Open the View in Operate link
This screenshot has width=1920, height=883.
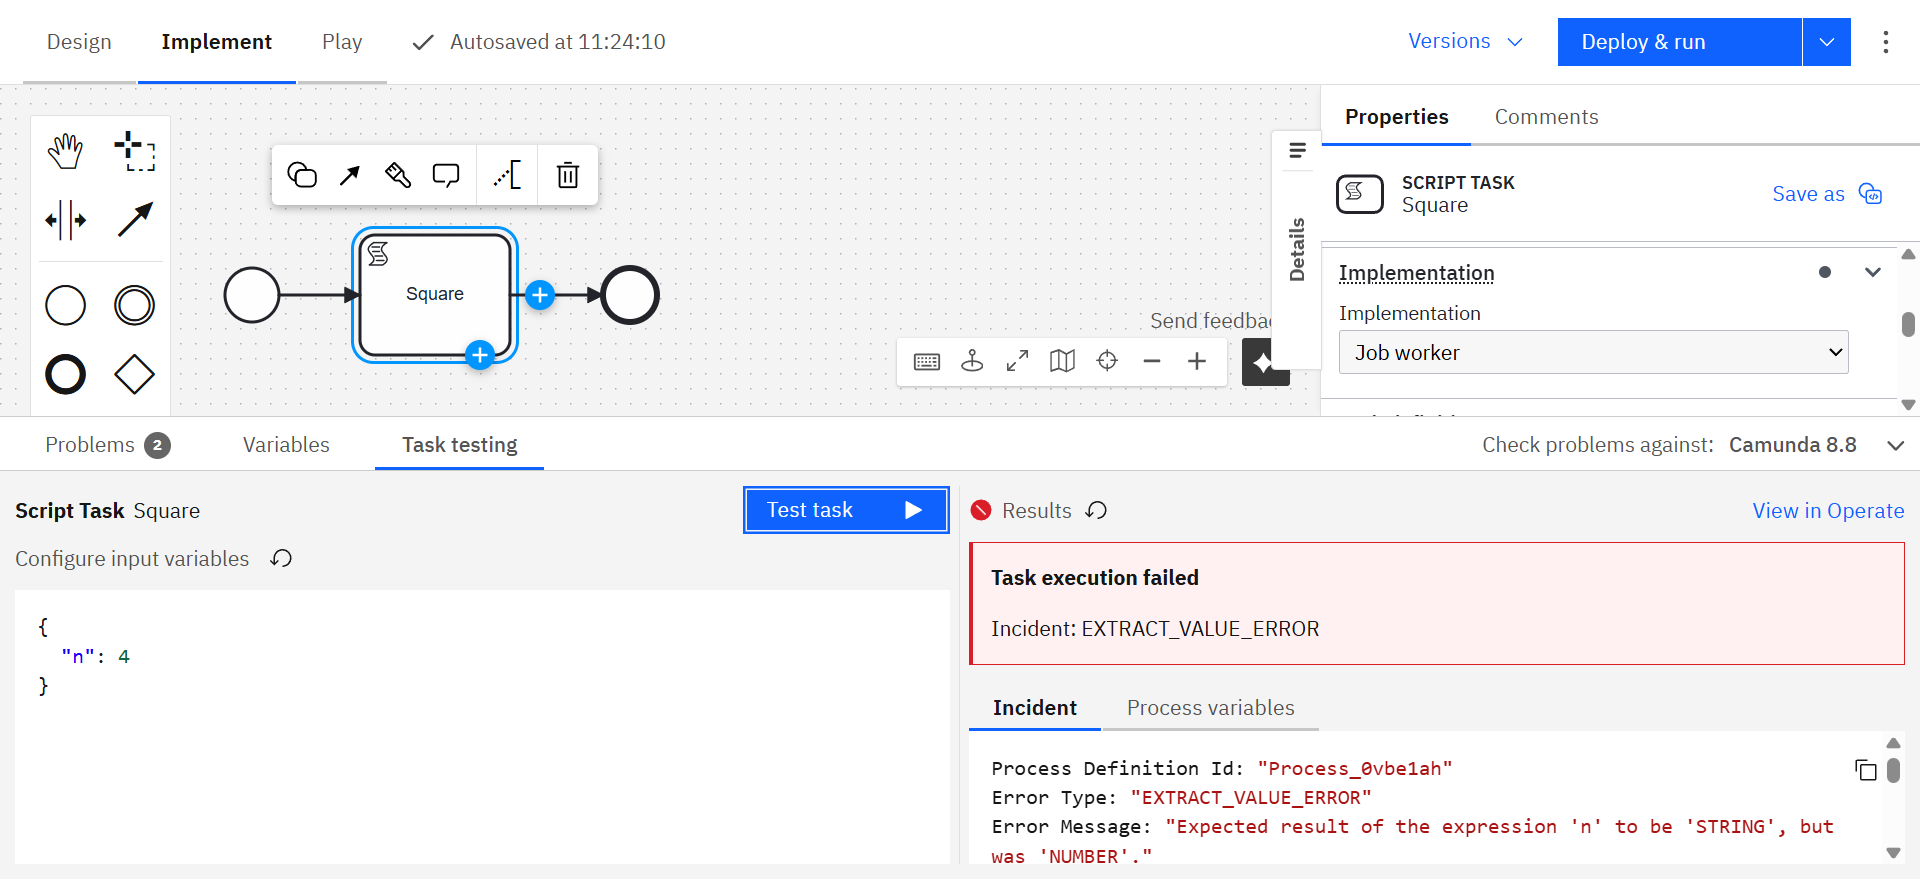pos(1827,511)
